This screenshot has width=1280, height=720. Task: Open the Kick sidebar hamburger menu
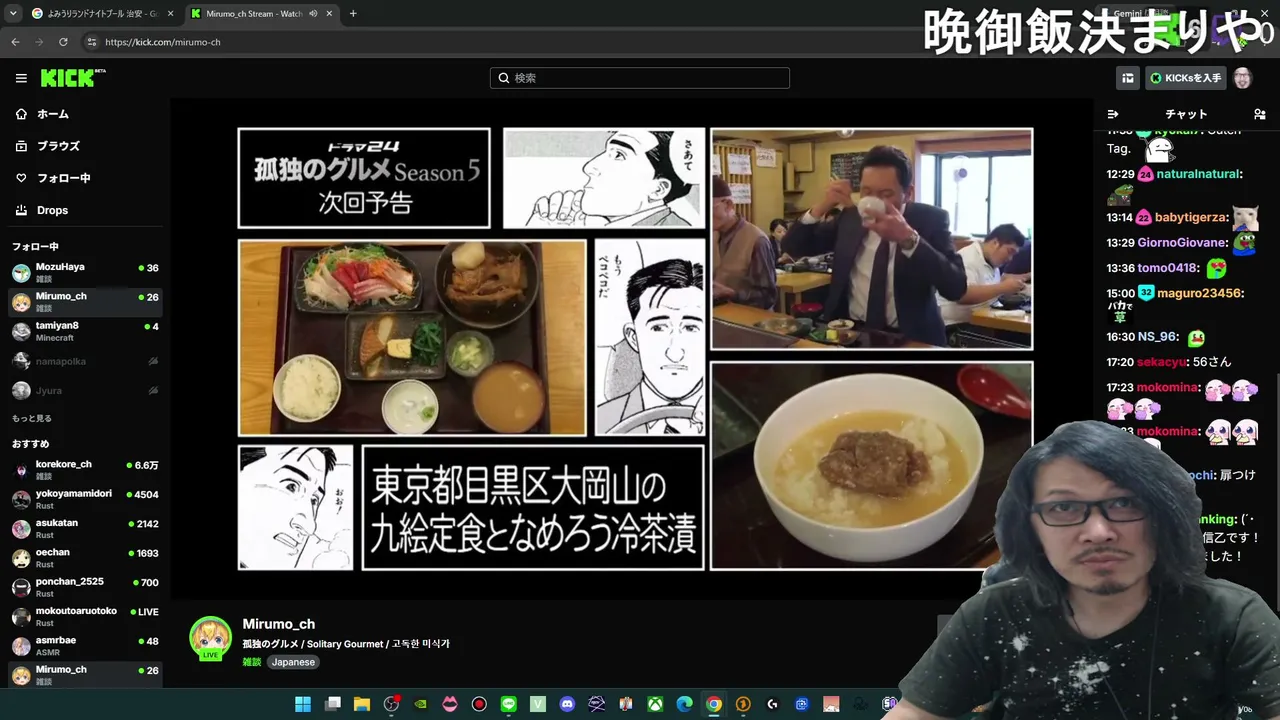pos(21,78)
